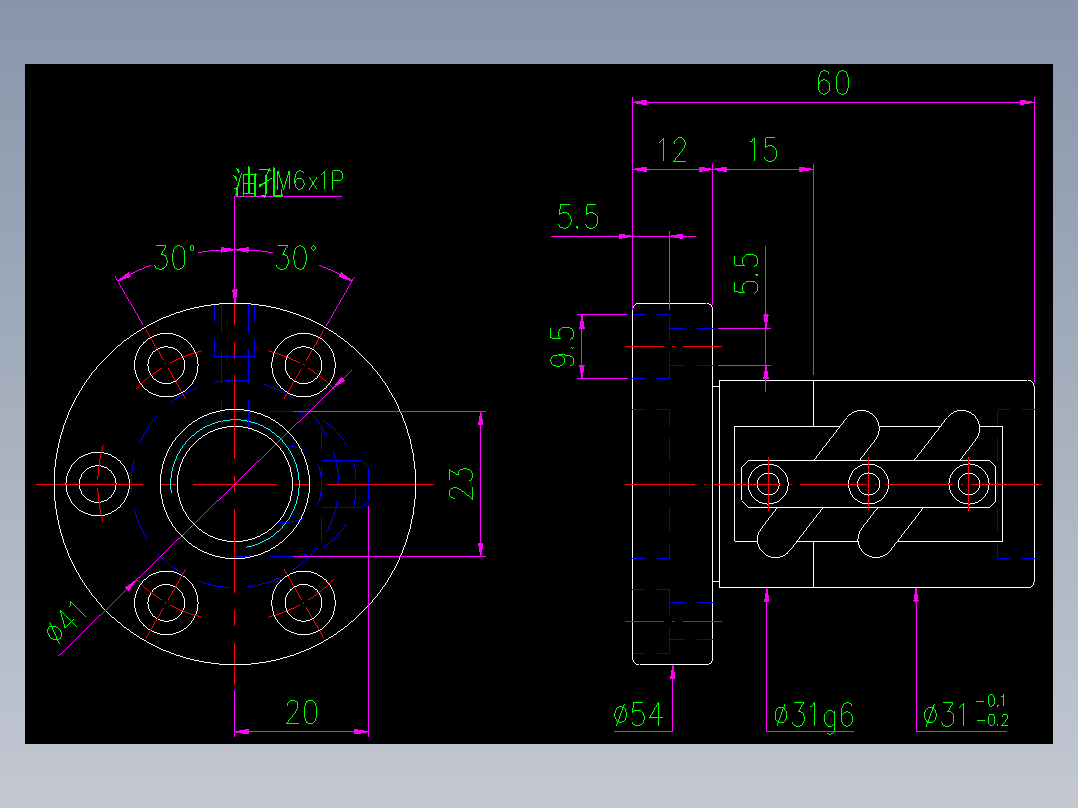Select the 12 dimension label
Viewport: 1078px width, 808px height.
coord(674,150)
